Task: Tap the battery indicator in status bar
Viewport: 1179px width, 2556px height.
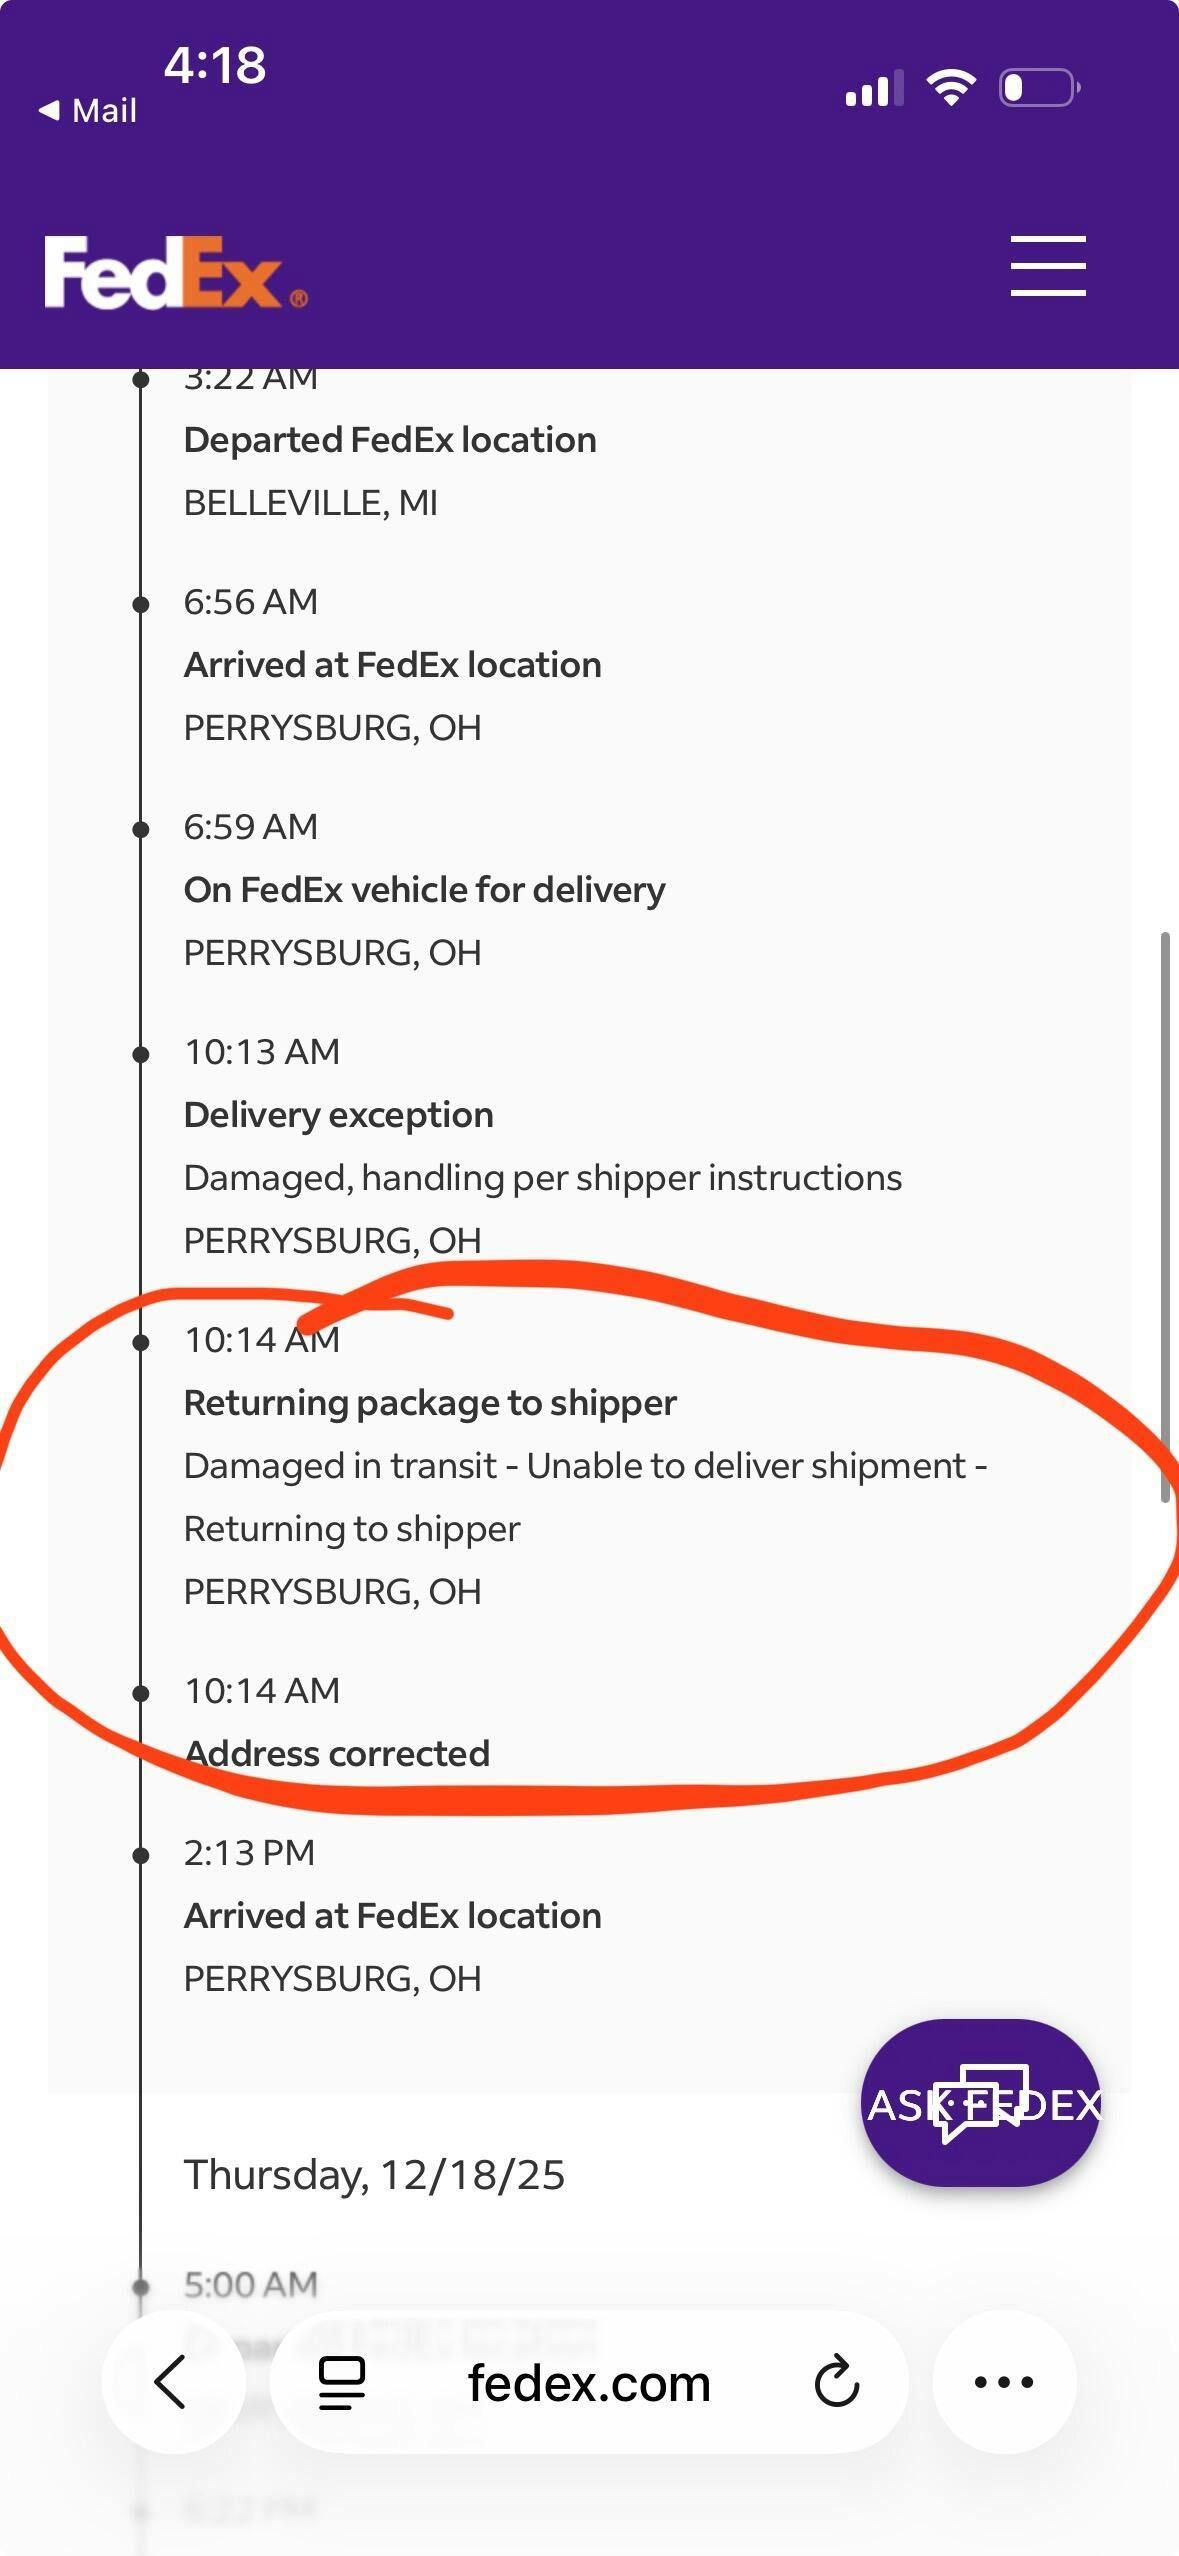Action: pos(1039,88)
